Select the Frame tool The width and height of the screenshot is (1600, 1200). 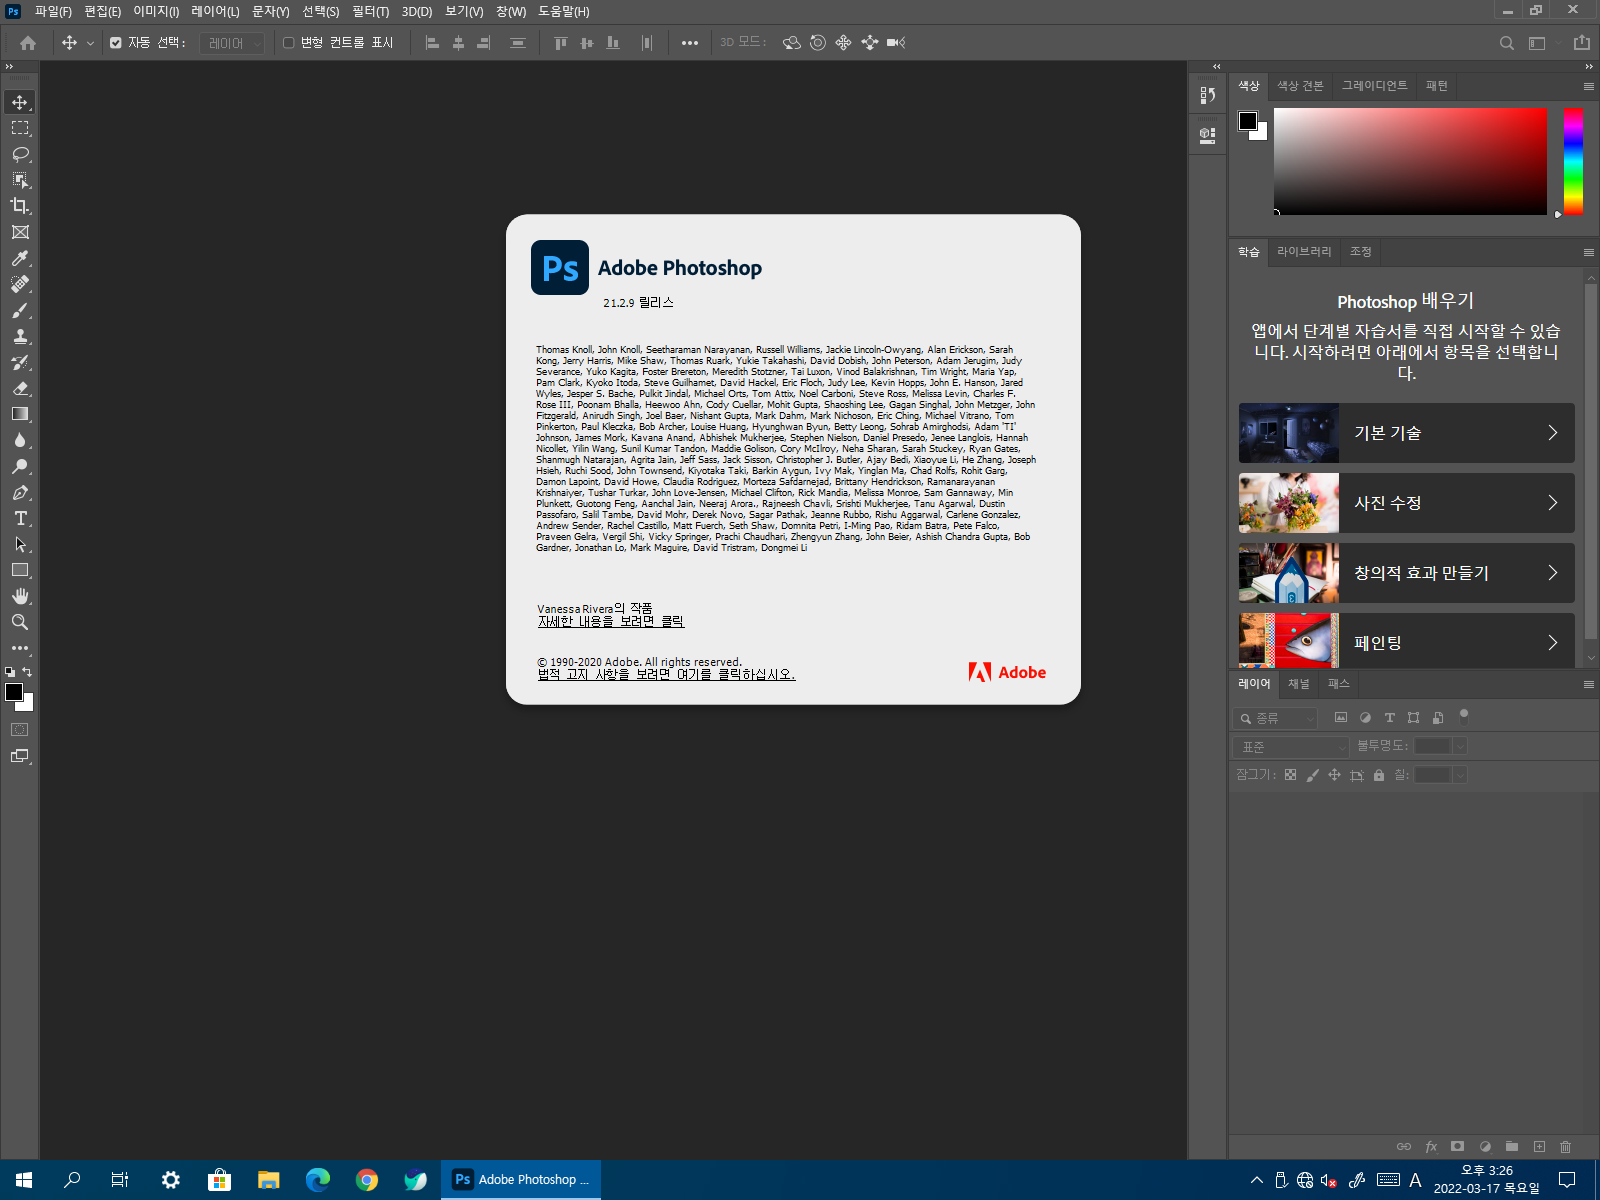click(x=20, y=232)
